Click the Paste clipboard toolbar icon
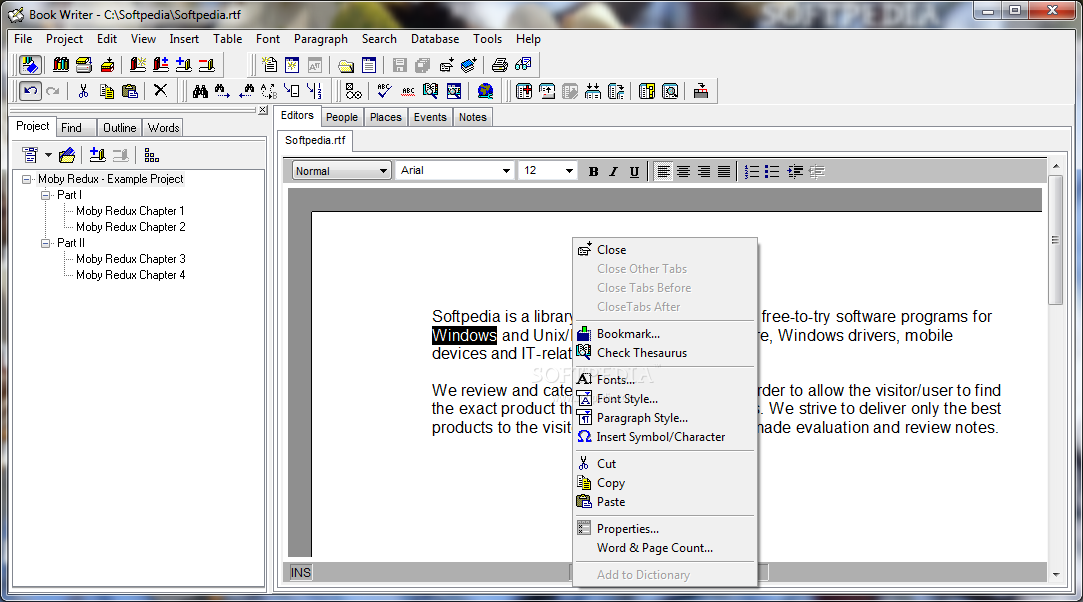The image size is (1083, 602). point(130,91)
